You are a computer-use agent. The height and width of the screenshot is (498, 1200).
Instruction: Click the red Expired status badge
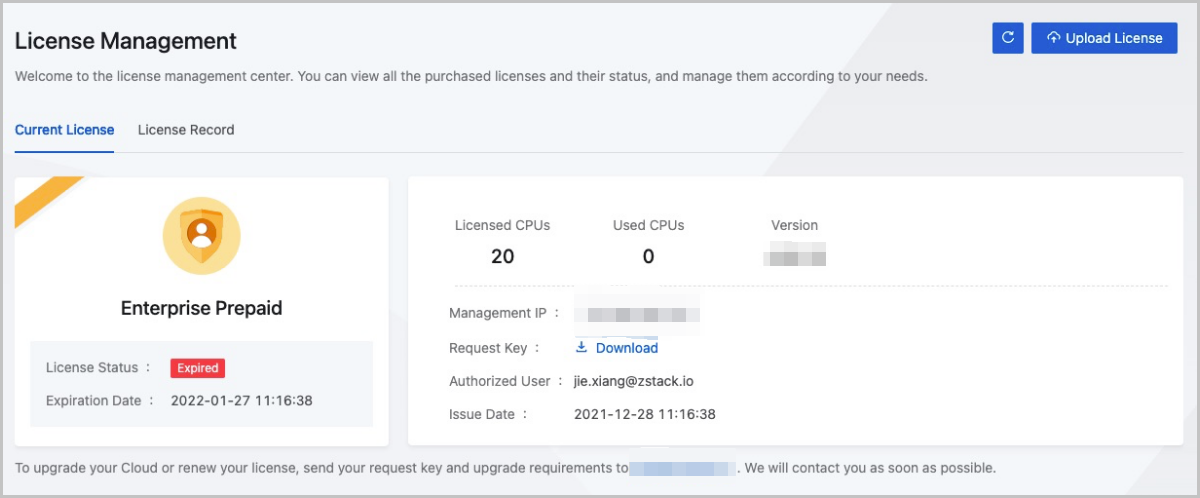click(x=197, y=368)
